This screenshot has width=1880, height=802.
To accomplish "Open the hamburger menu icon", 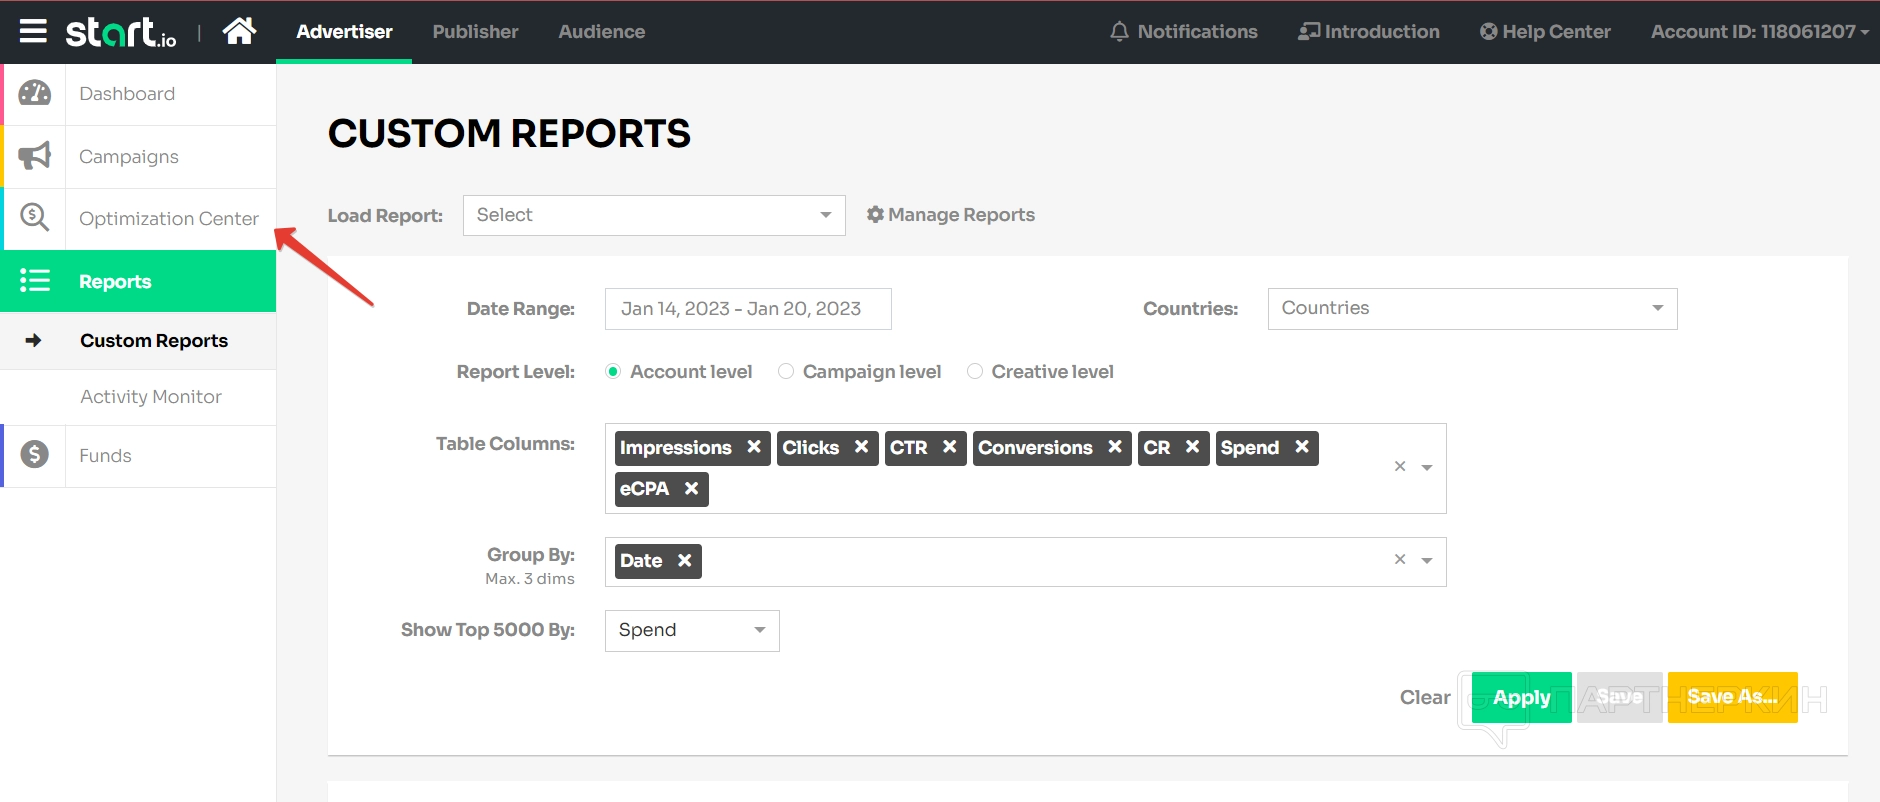I will tap(33, 32).
